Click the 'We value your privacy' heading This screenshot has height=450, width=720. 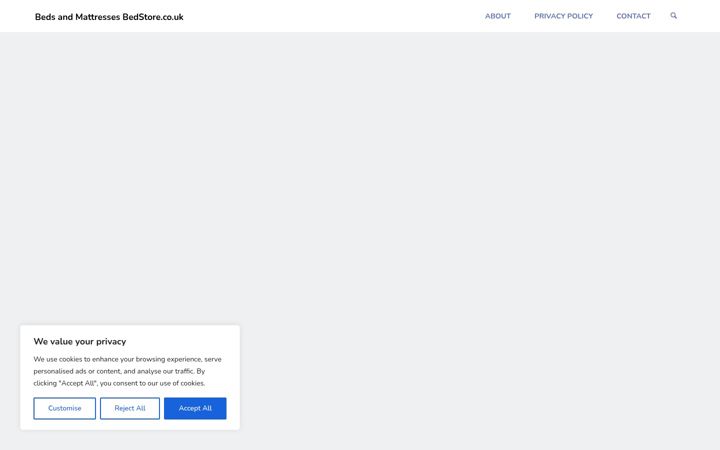[80, 342]
